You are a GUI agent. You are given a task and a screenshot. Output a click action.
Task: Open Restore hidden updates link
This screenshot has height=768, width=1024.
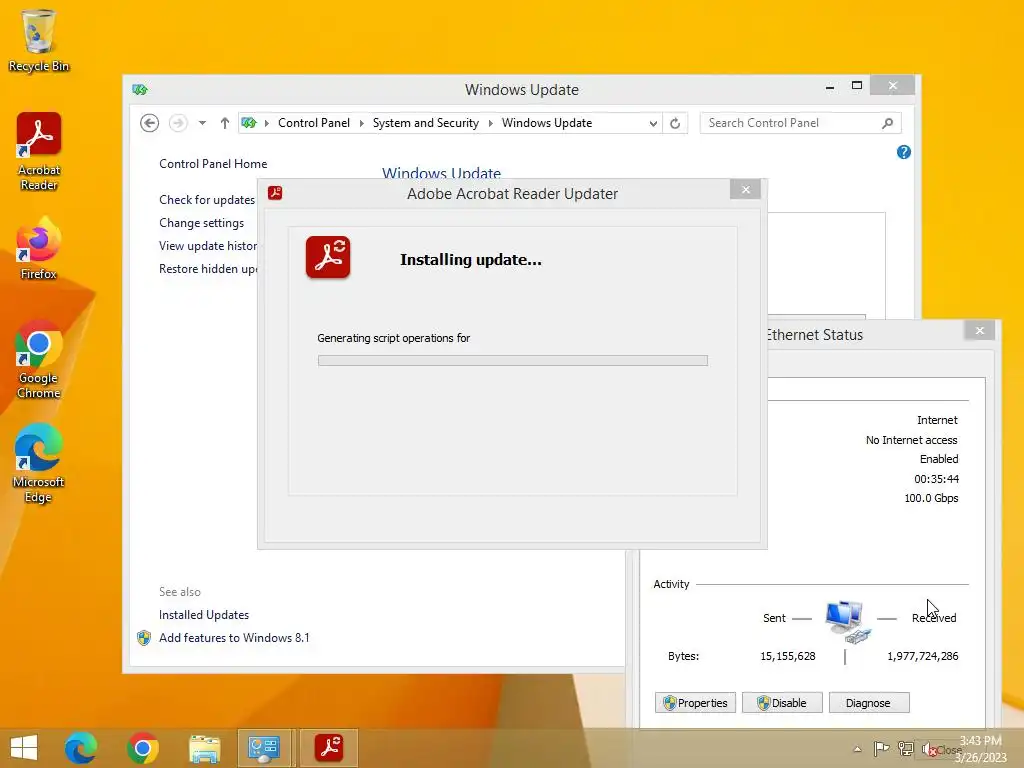click(208, 268)
